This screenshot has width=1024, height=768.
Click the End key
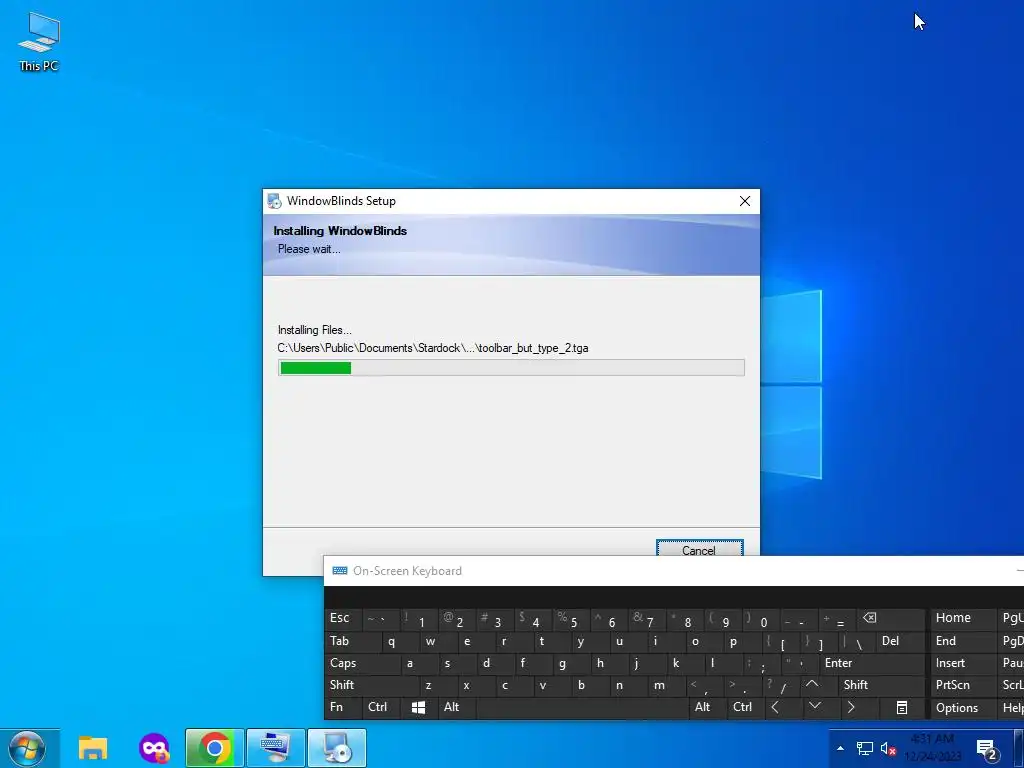point(963,641)
